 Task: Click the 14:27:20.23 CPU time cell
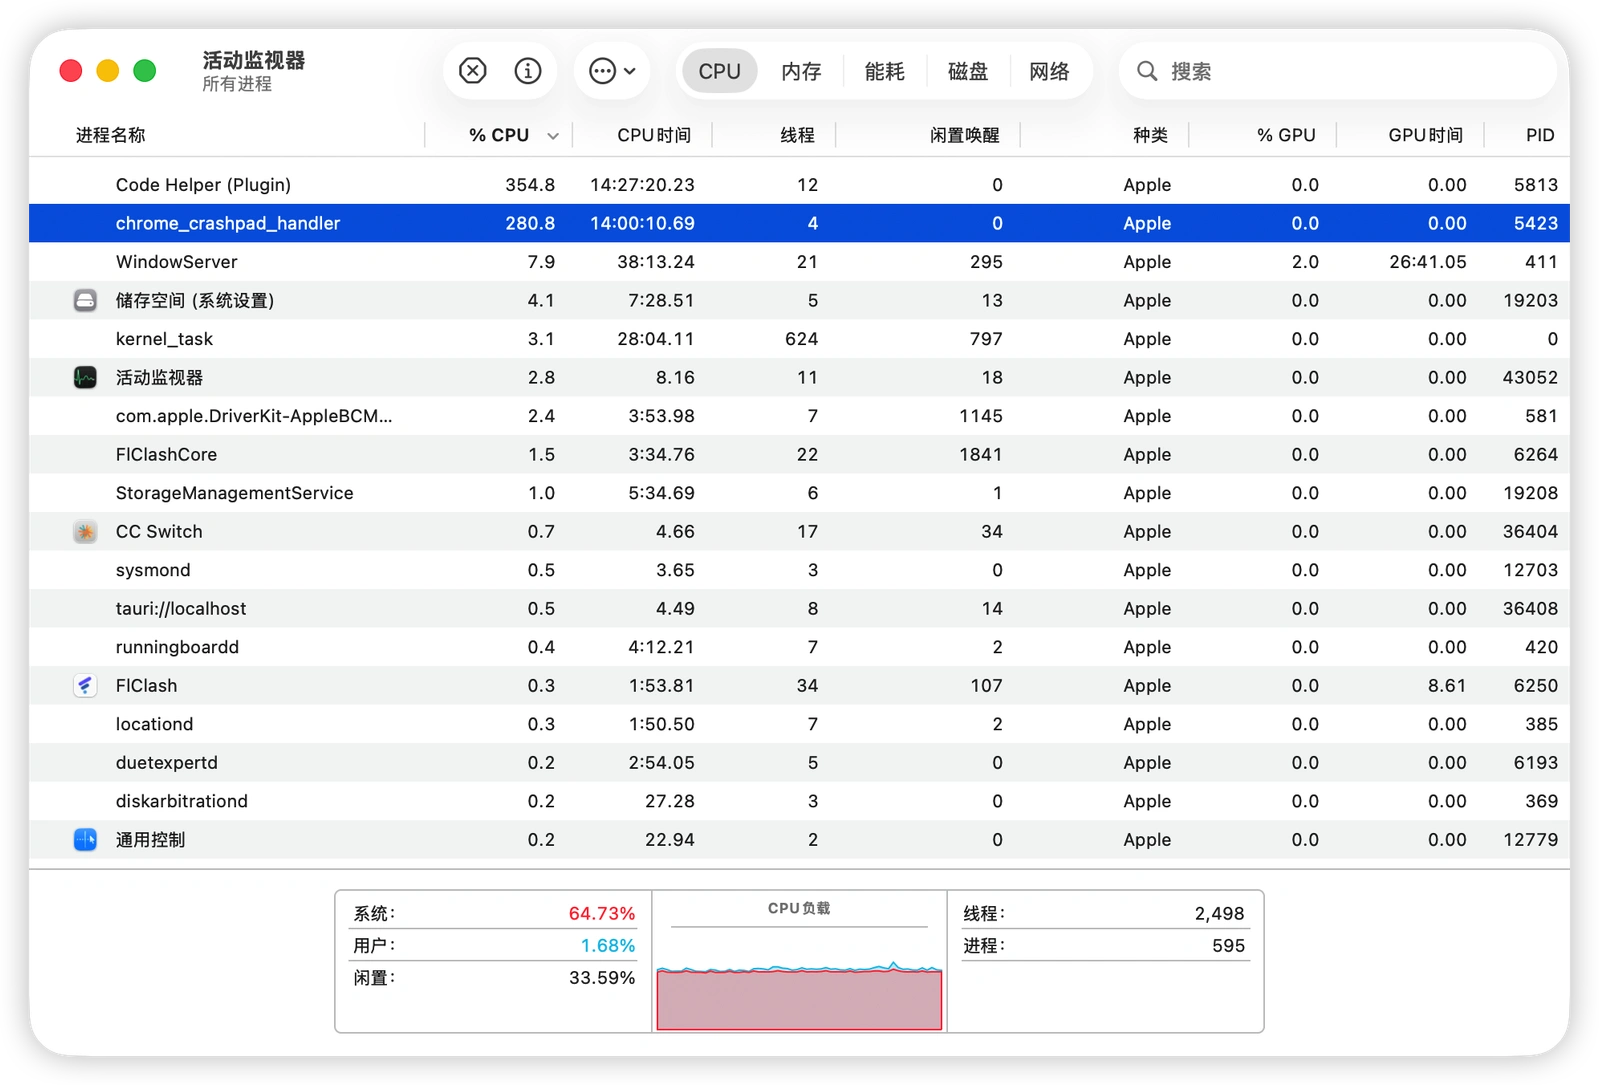tap(642, 184)
